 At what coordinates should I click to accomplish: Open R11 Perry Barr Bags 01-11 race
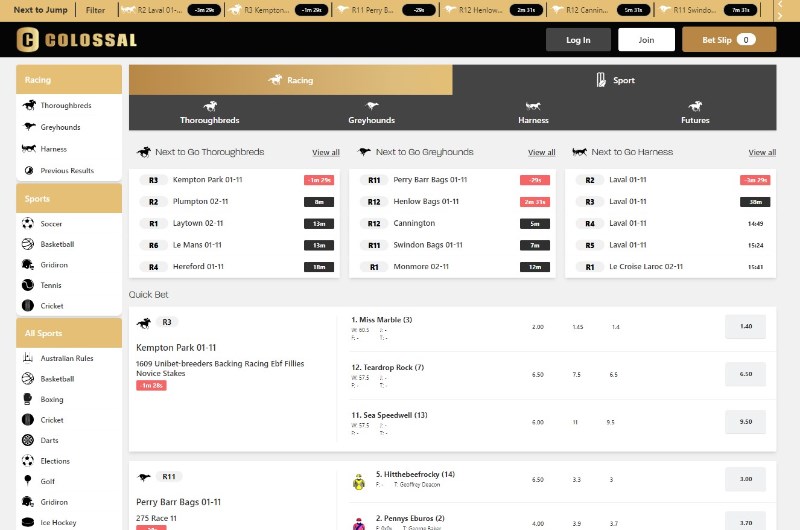click(x=452, y=180)
